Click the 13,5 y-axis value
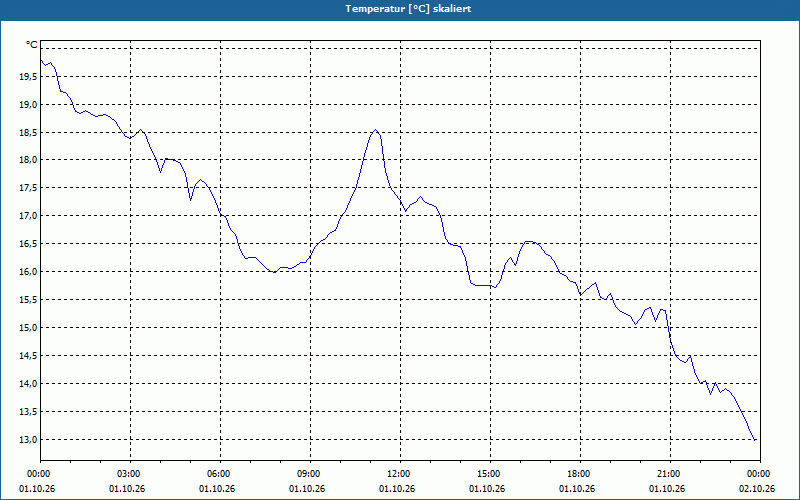The height and width of the screenshot is (500, 800). click(x=28, y=411)
